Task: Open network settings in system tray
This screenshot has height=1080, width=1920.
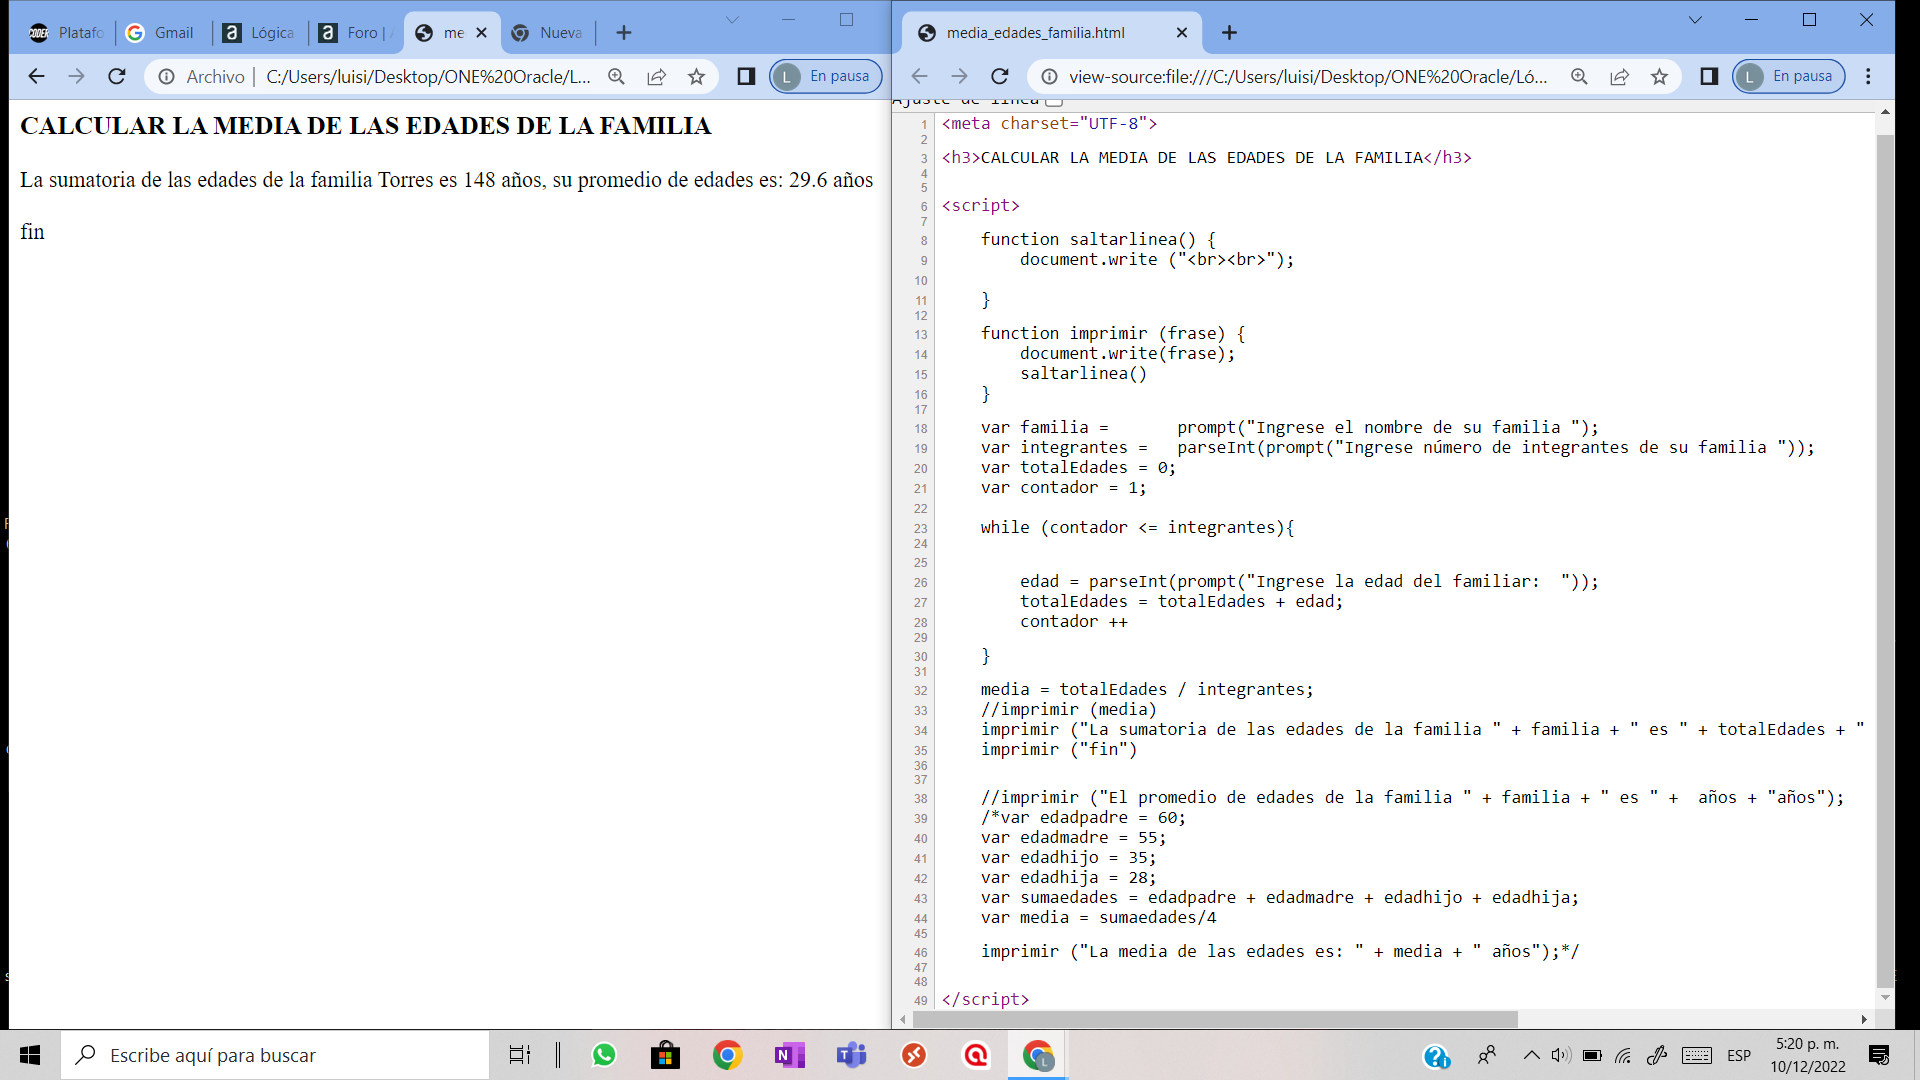Action: 1623,1055
